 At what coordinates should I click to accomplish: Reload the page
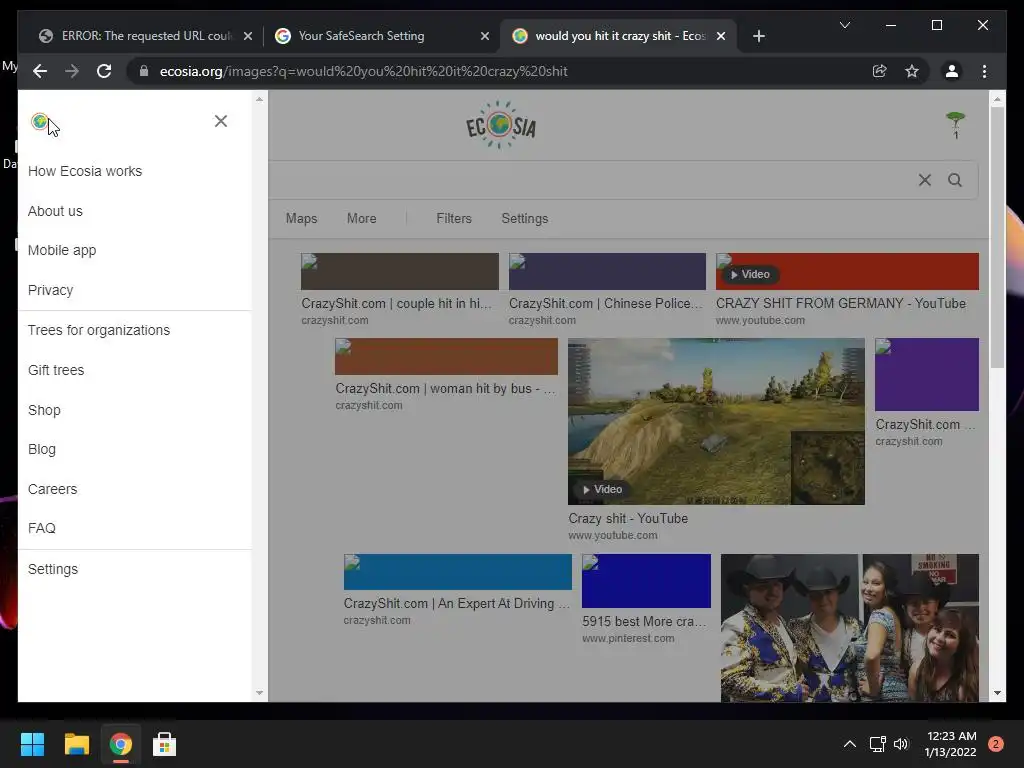pos(104,71)
